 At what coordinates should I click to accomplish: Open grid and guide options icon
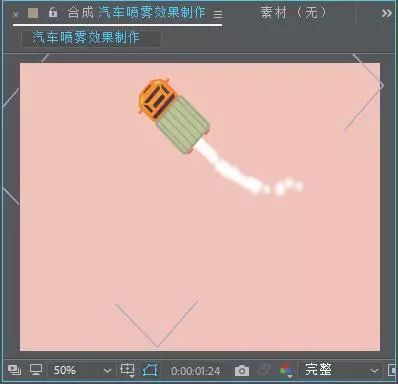coord(127,370)
